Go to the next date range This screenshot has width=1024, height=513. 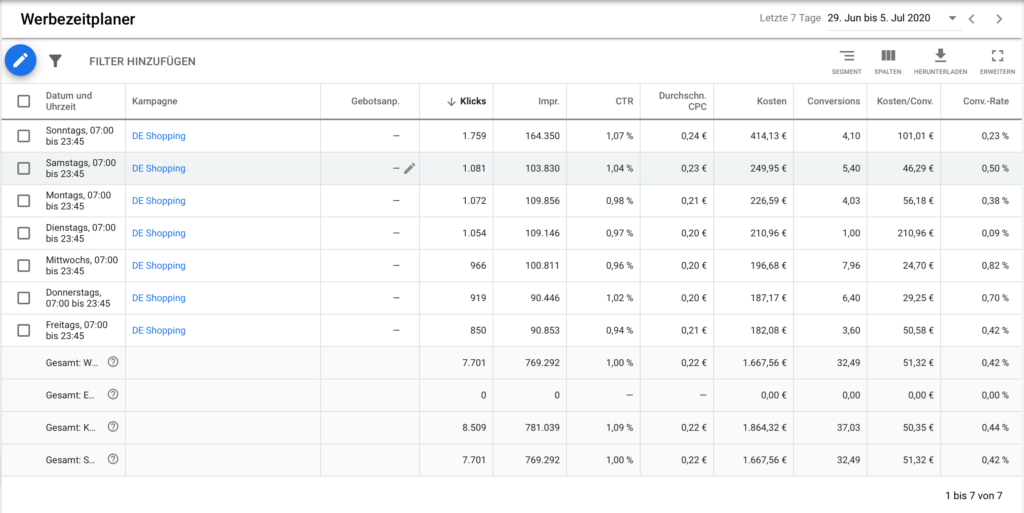[x=999, y=19]
